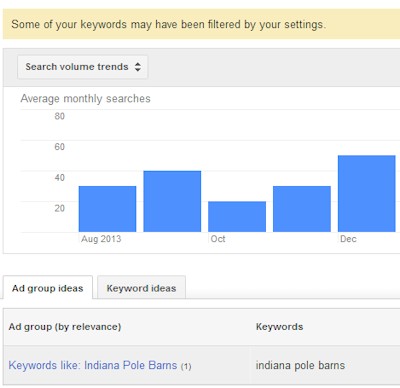Switch to the Keyword ideas tab
The width and height of the screenshot is (400, 388).
point(141,288)
